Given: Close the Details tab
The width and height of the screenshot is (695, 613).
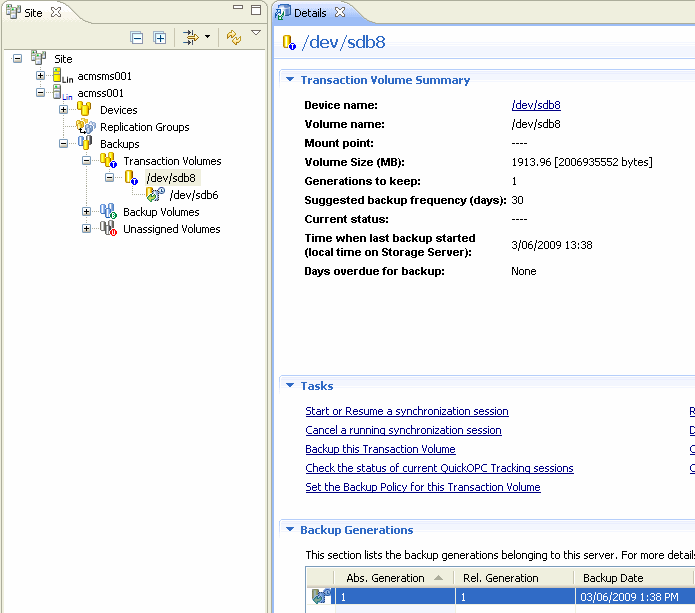Looking at the screenshot, I should coord(340,12).
